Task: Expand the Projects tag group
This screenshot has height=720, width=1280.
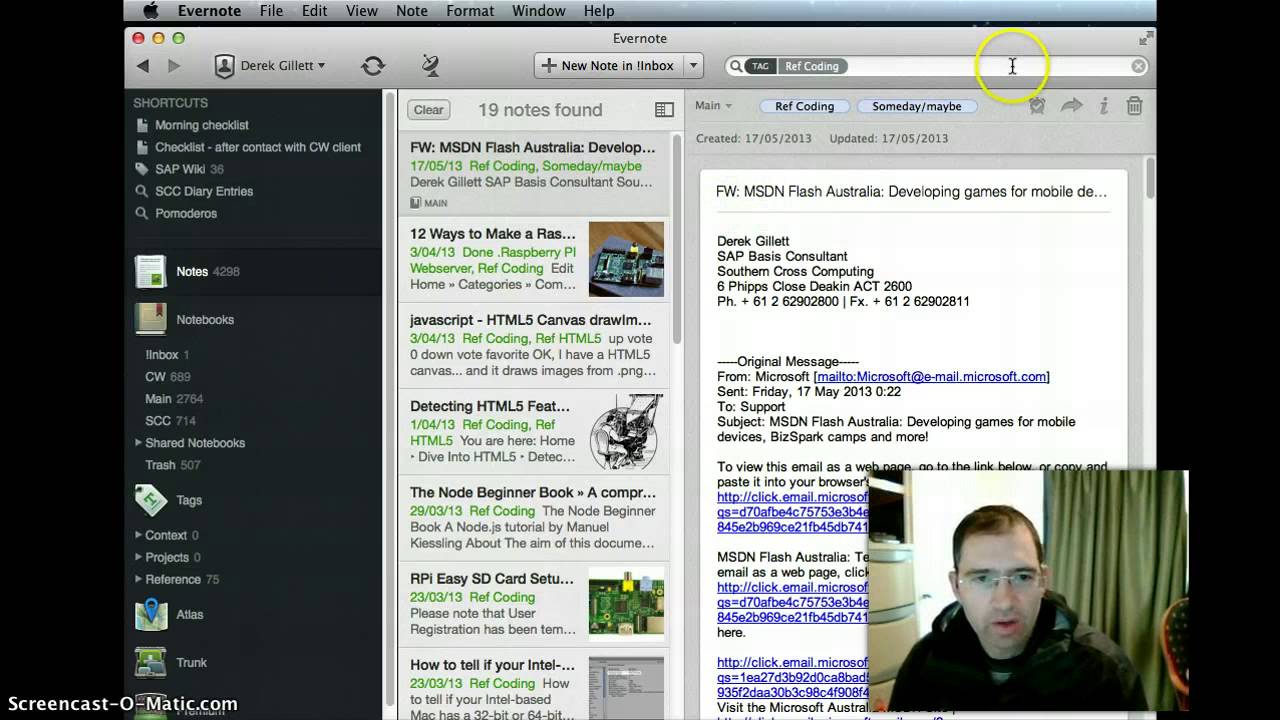Action: tap(139, 557)
